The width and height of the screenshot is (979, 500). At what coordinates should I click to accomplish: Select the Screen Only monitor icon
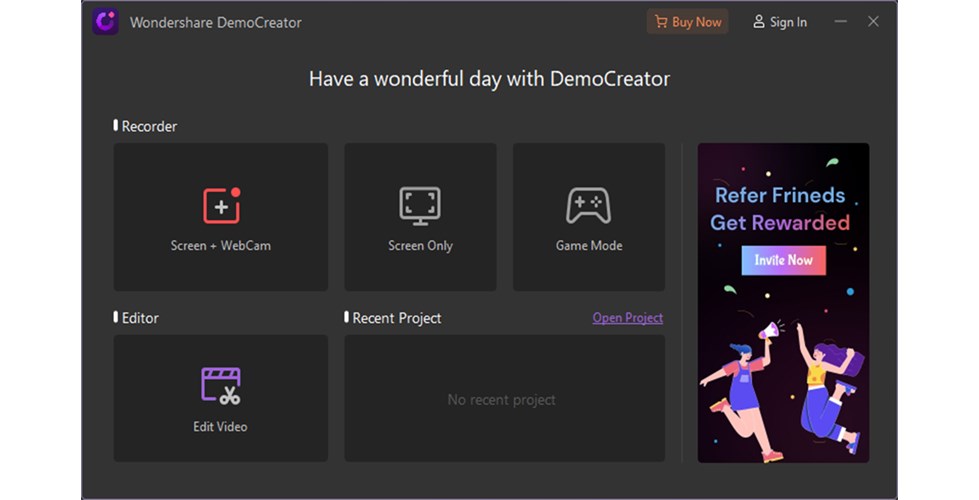point(420,205)
